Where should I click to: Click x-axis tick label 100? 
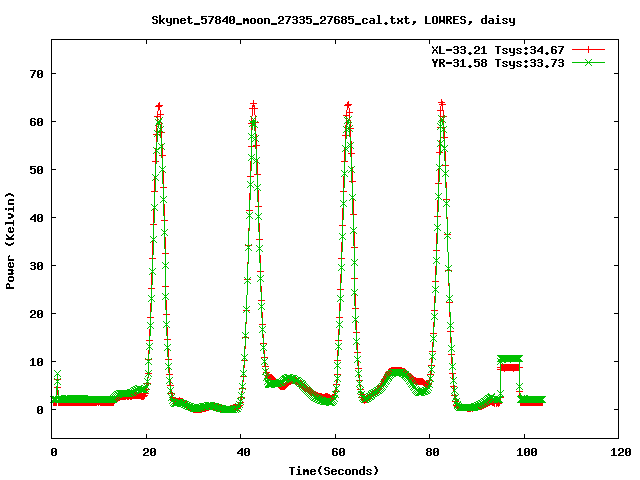pyautogui.click(x=526, y=452)
